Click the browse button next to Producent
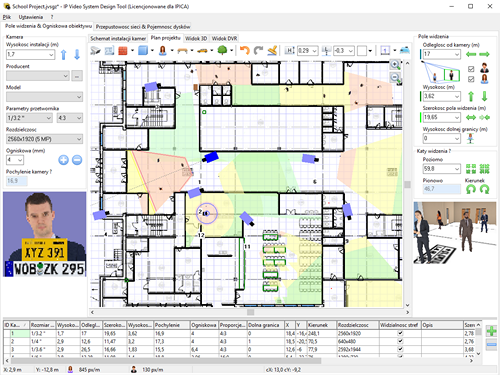Image resolution: width=500 pixels, height=375 pixels. pos(77,76)
